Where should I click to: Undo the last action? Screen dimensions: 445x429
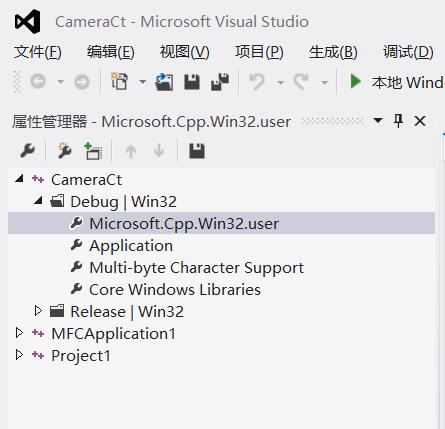(257, 82)
